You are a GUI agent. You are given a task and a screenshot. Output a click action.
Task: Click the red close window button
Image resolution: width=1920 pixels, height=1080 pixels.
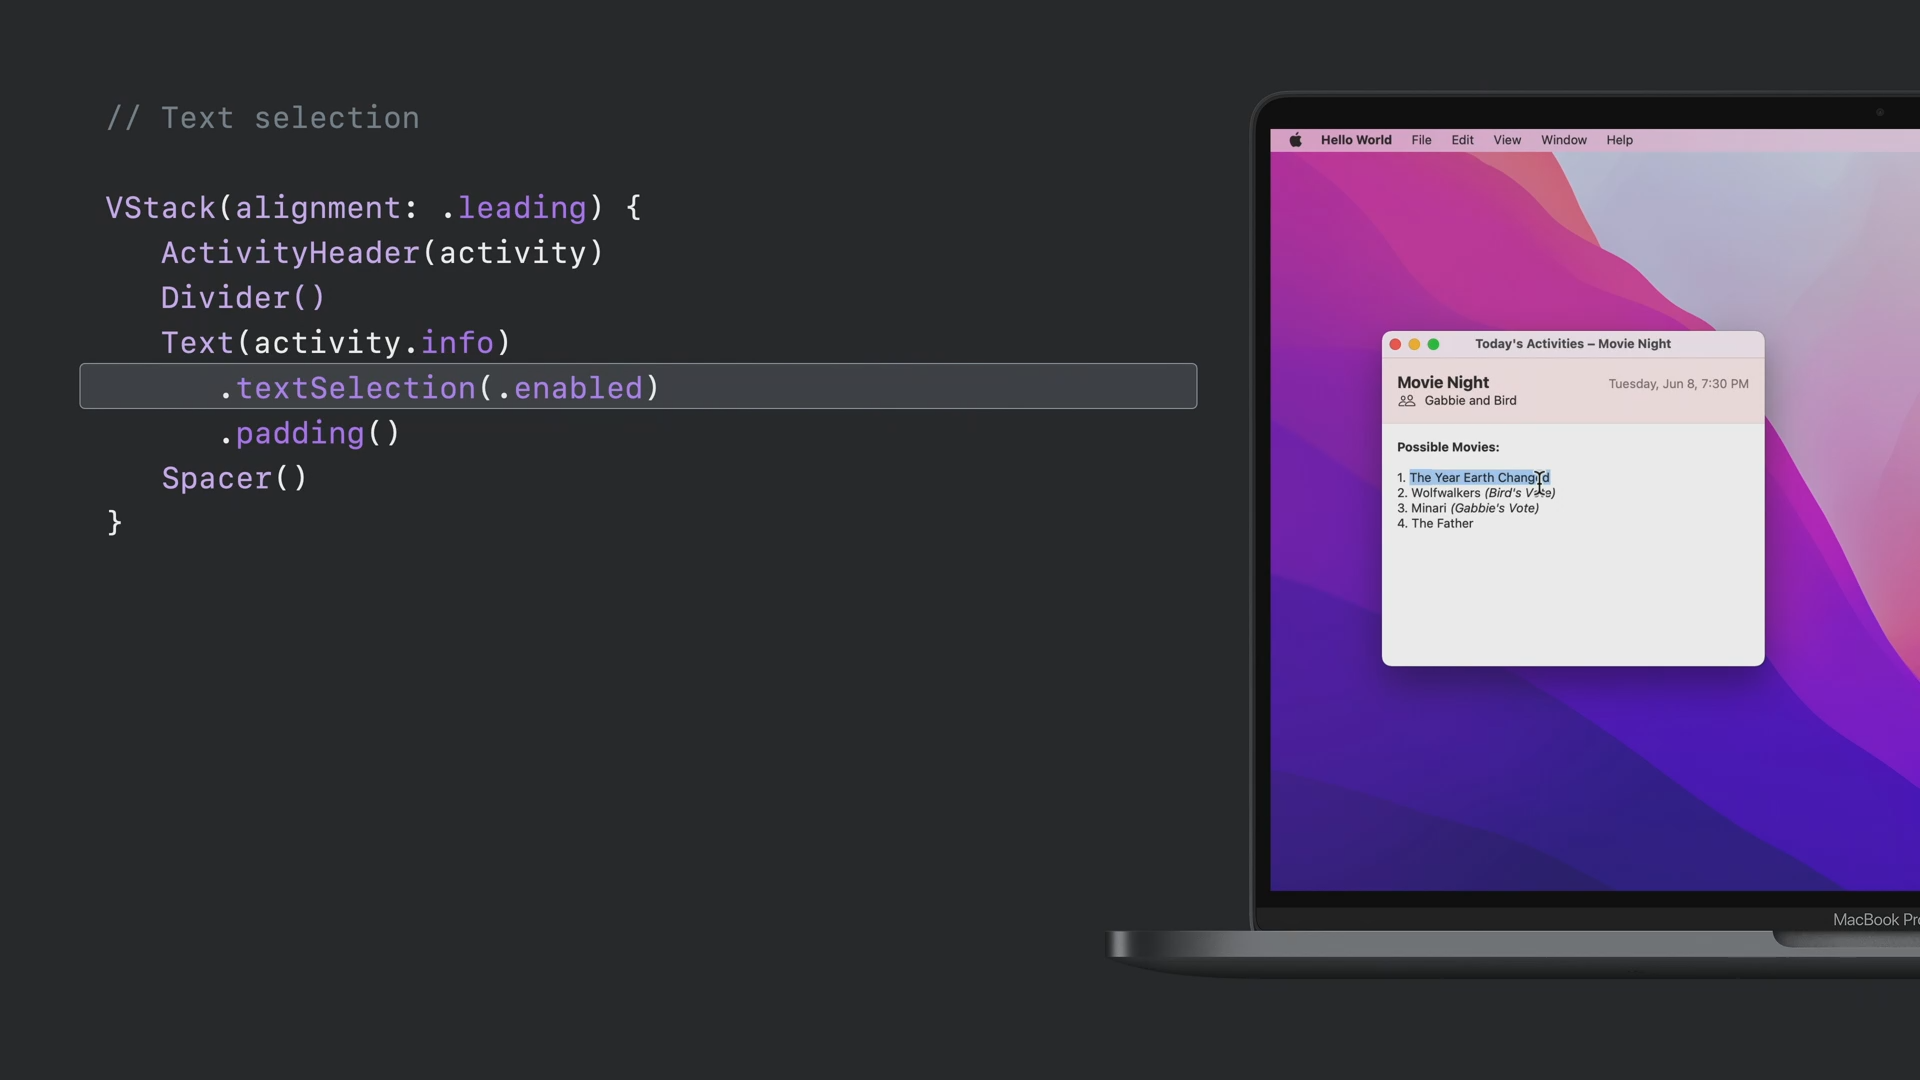tap(1395, 344)
